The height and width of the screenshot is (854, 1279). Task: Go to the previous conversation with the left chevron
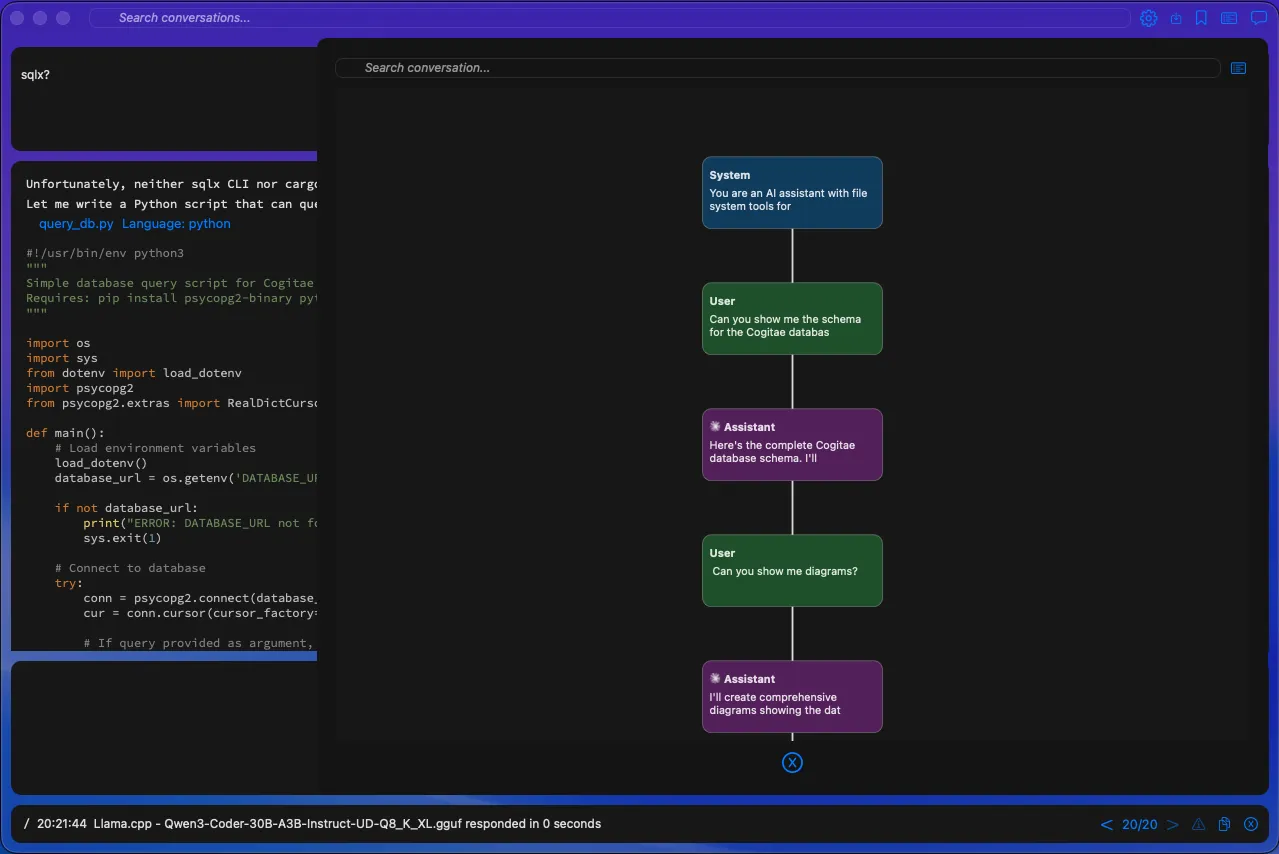pos(1106,824)
